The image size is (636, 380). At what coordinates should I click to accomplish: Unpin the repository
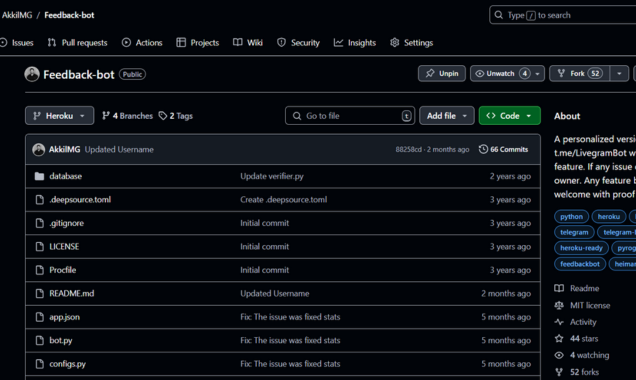point(442,73)
